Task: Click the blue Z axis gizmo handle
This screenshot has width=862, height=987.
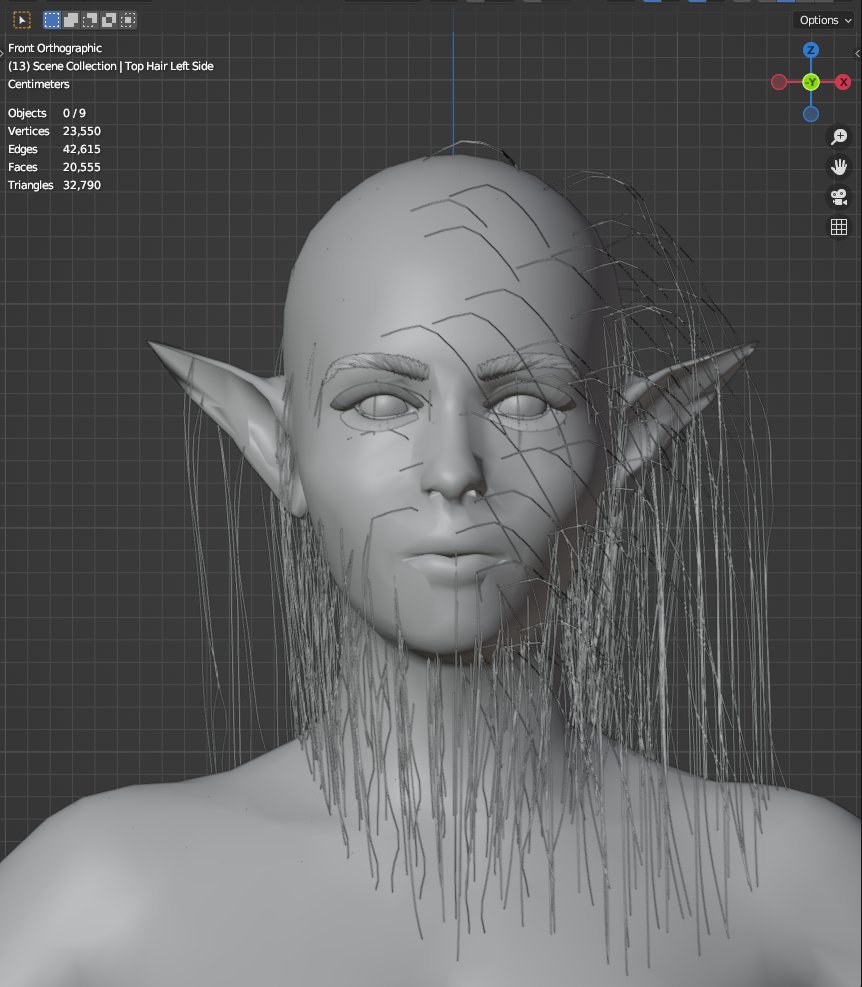Action: (x=811, y=50)
